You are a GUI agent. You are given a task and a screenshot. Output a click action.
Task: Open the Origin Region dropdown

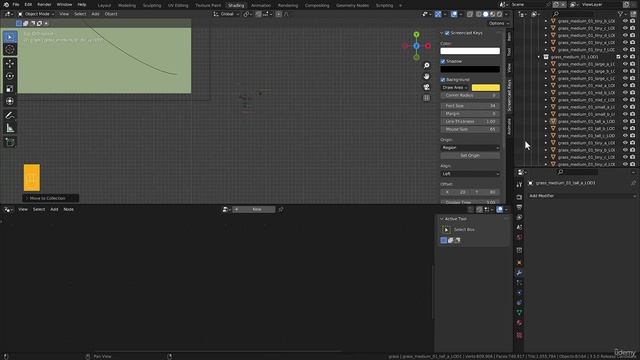[x=470, y=148]
